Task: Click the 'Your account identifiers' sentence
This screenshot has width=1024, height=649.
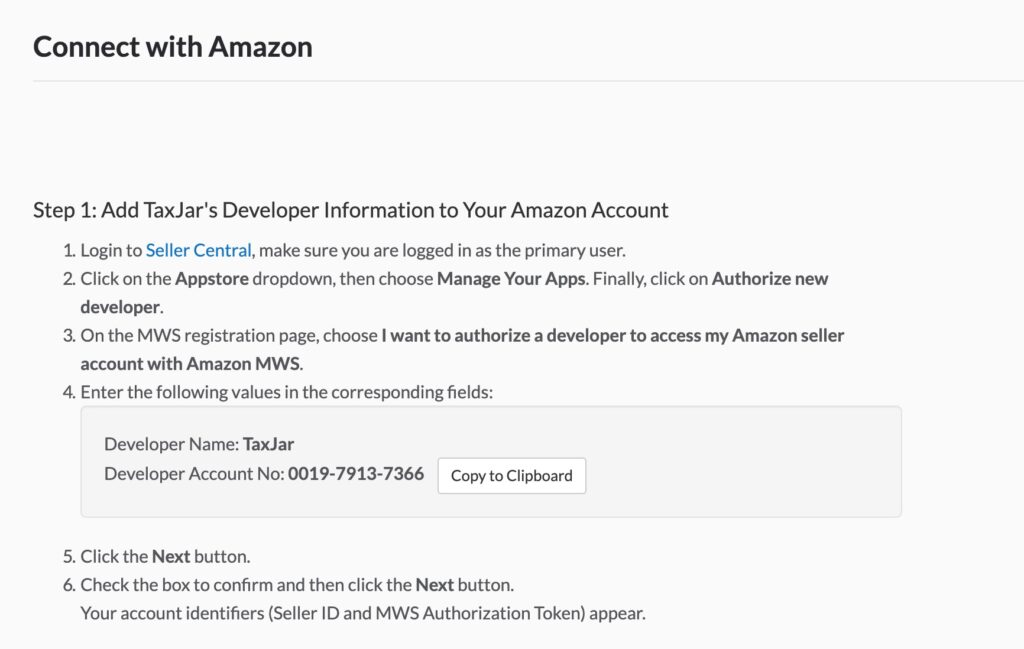Action: point(362,613)
